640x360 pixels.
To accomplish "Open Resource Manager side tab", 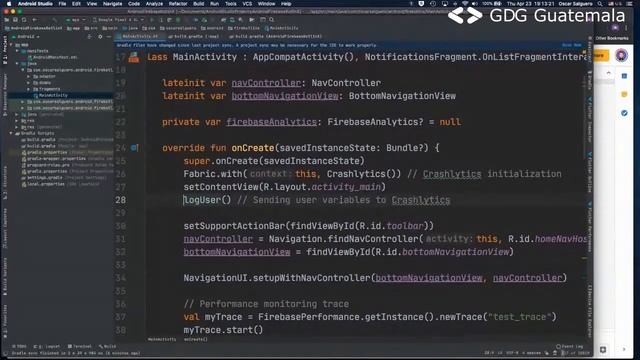I will pos(5,95).
